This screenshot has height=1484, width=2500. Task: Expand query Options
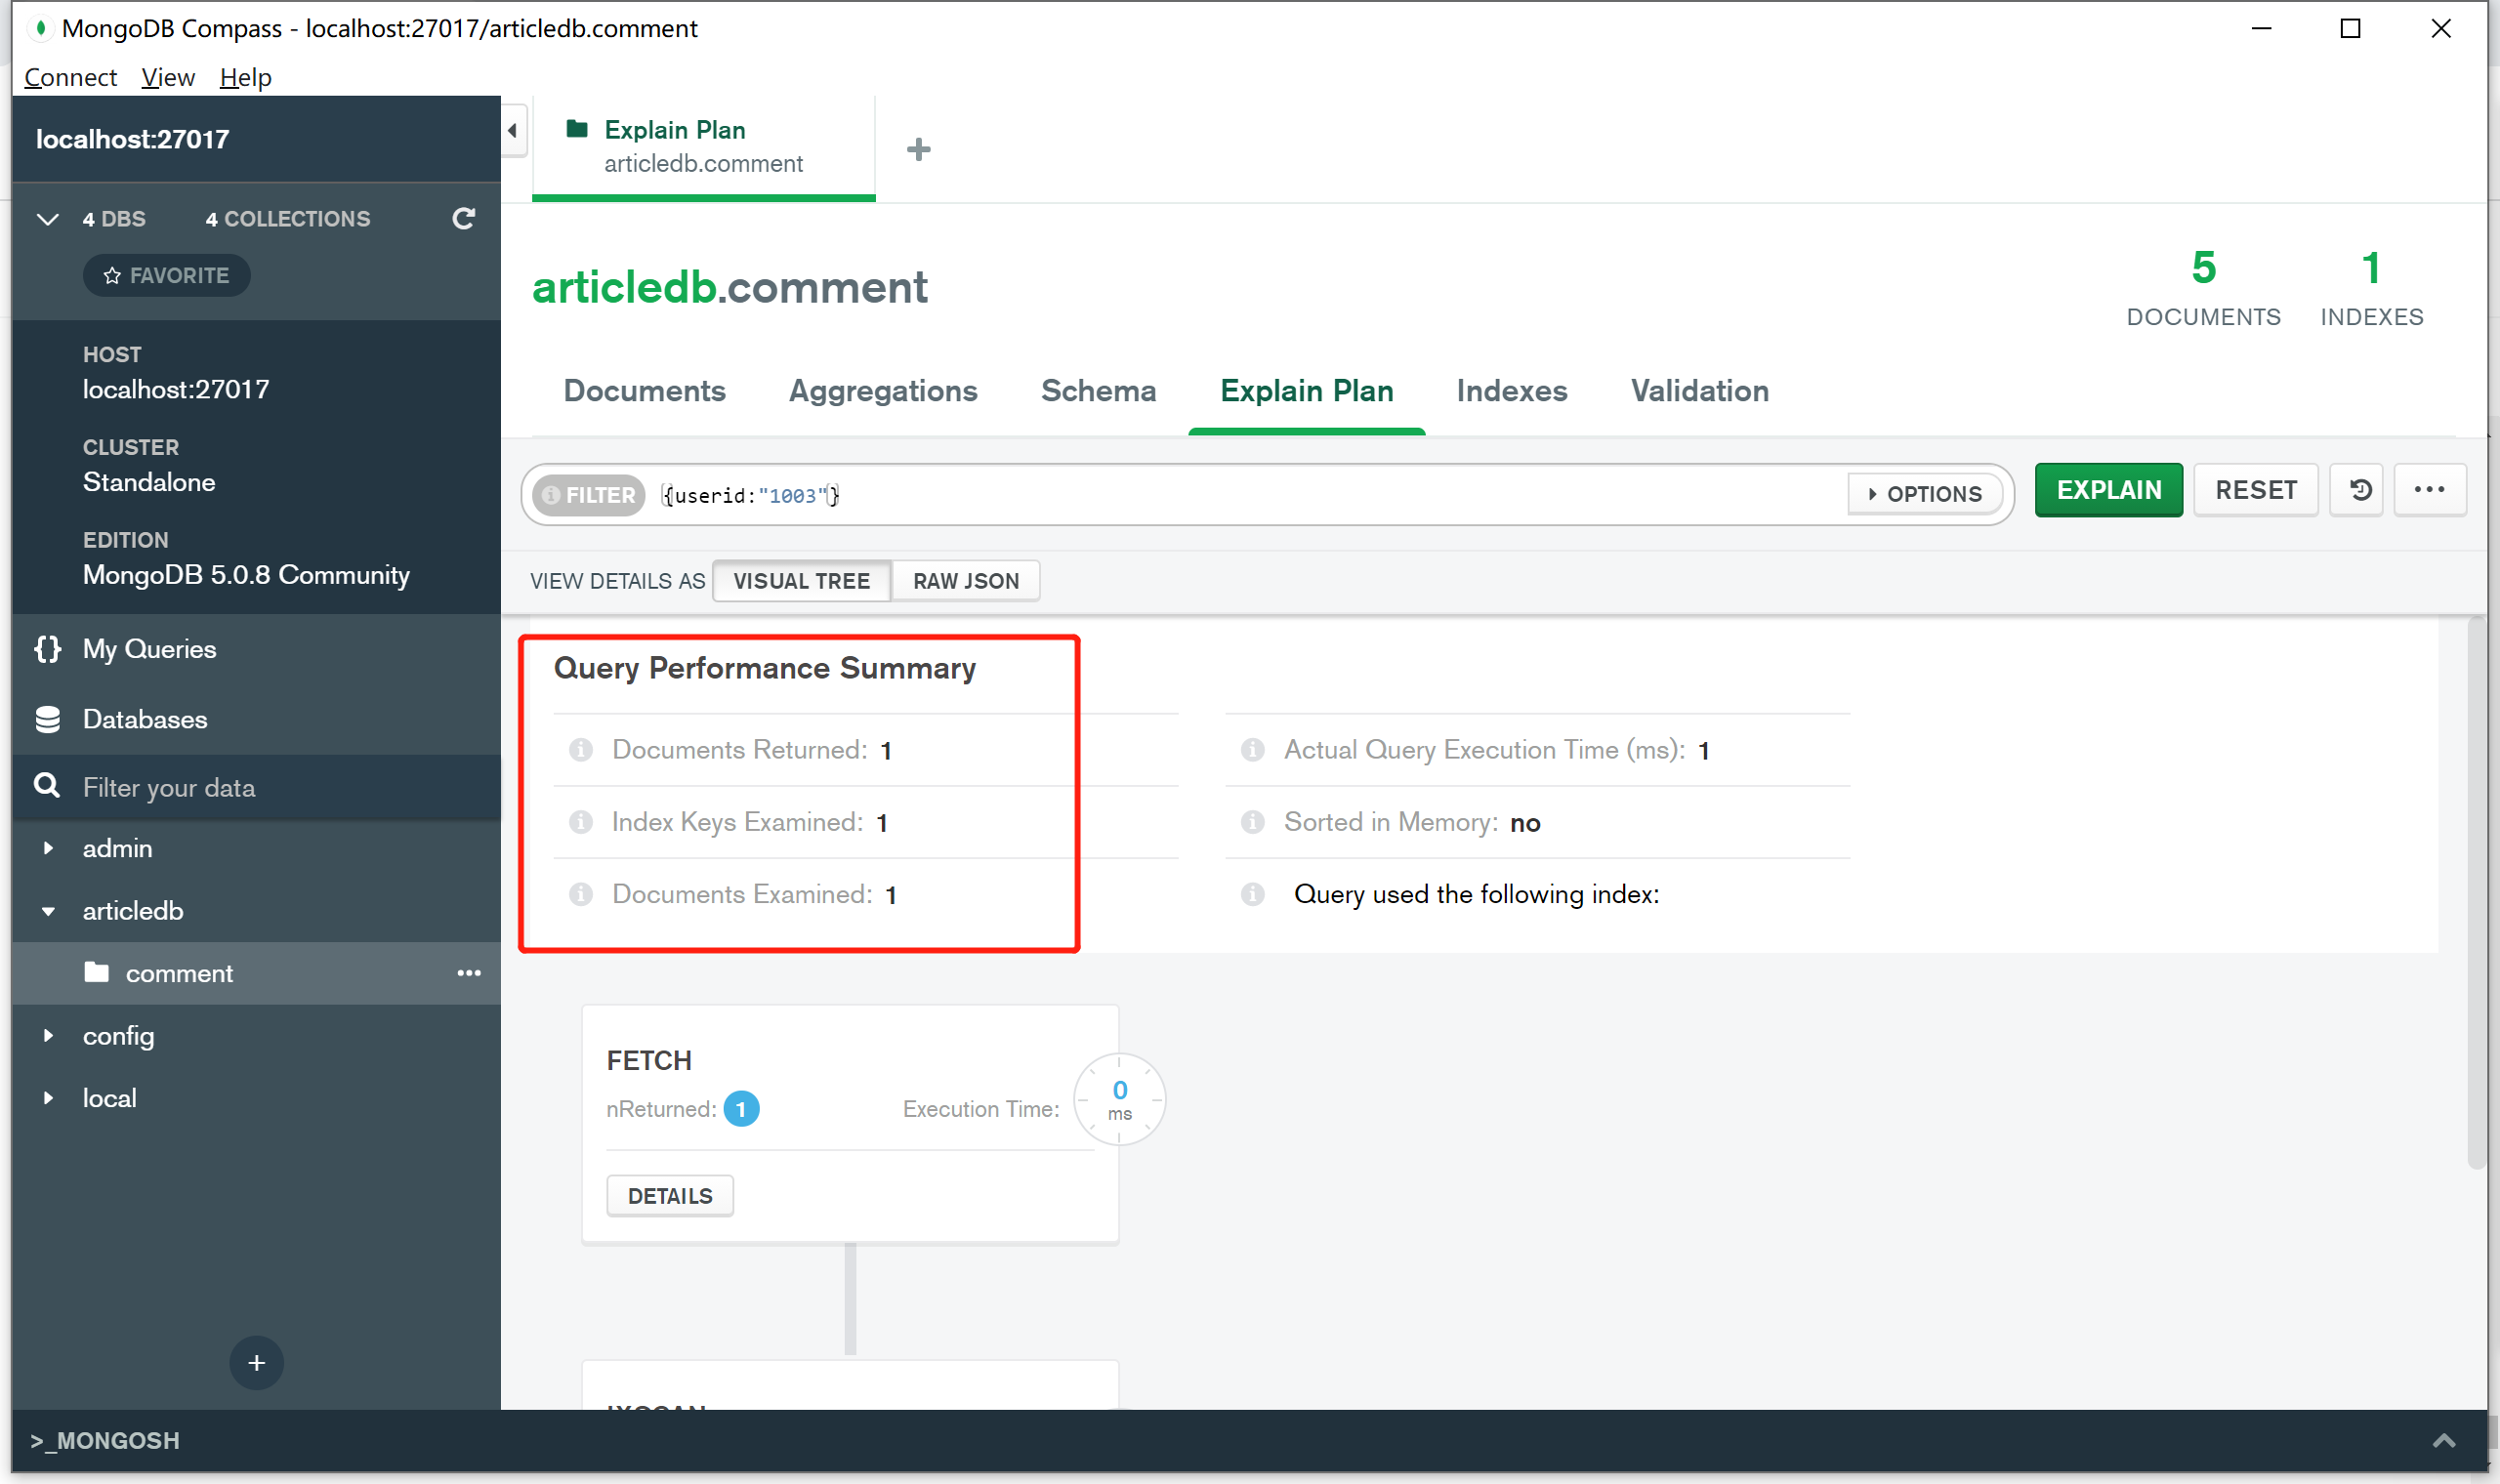pos(1924,494)
